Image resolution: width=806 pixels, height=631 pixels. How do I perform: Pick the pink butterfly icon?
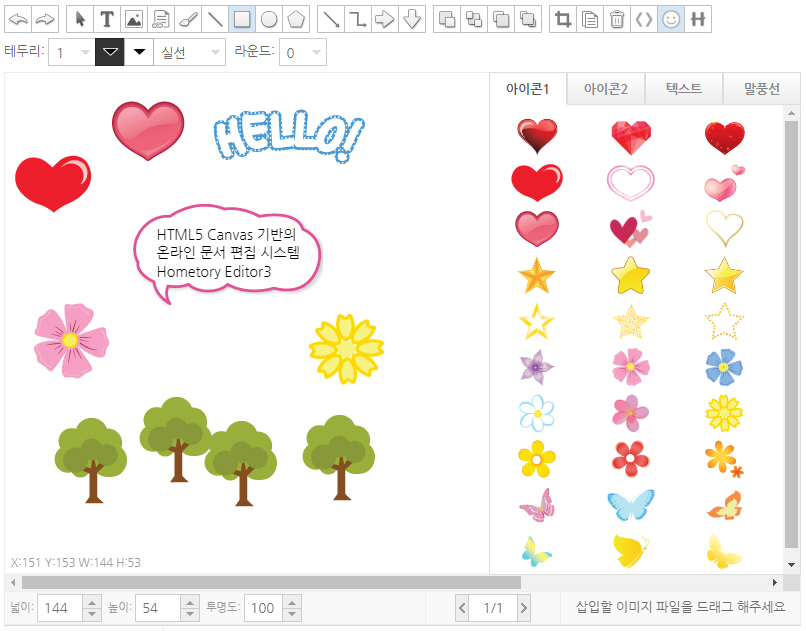click(x=537, y=505)
